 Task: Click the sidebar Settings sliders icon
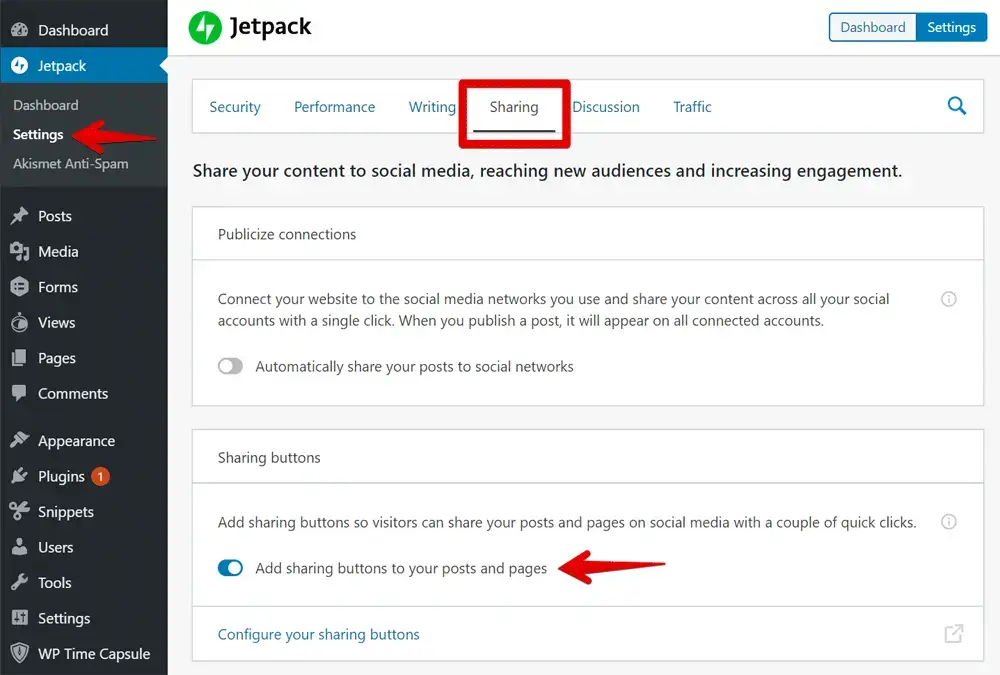20,618
